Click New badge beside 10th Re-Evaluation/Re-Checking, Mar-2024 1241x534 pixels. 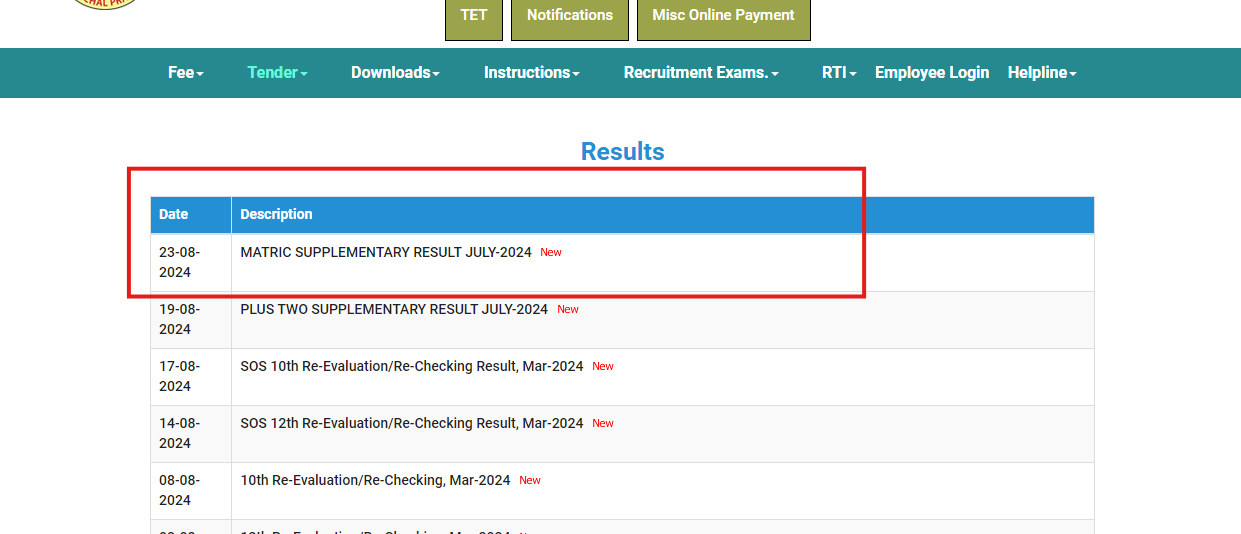pyautogui.click(x=530, y=480)
